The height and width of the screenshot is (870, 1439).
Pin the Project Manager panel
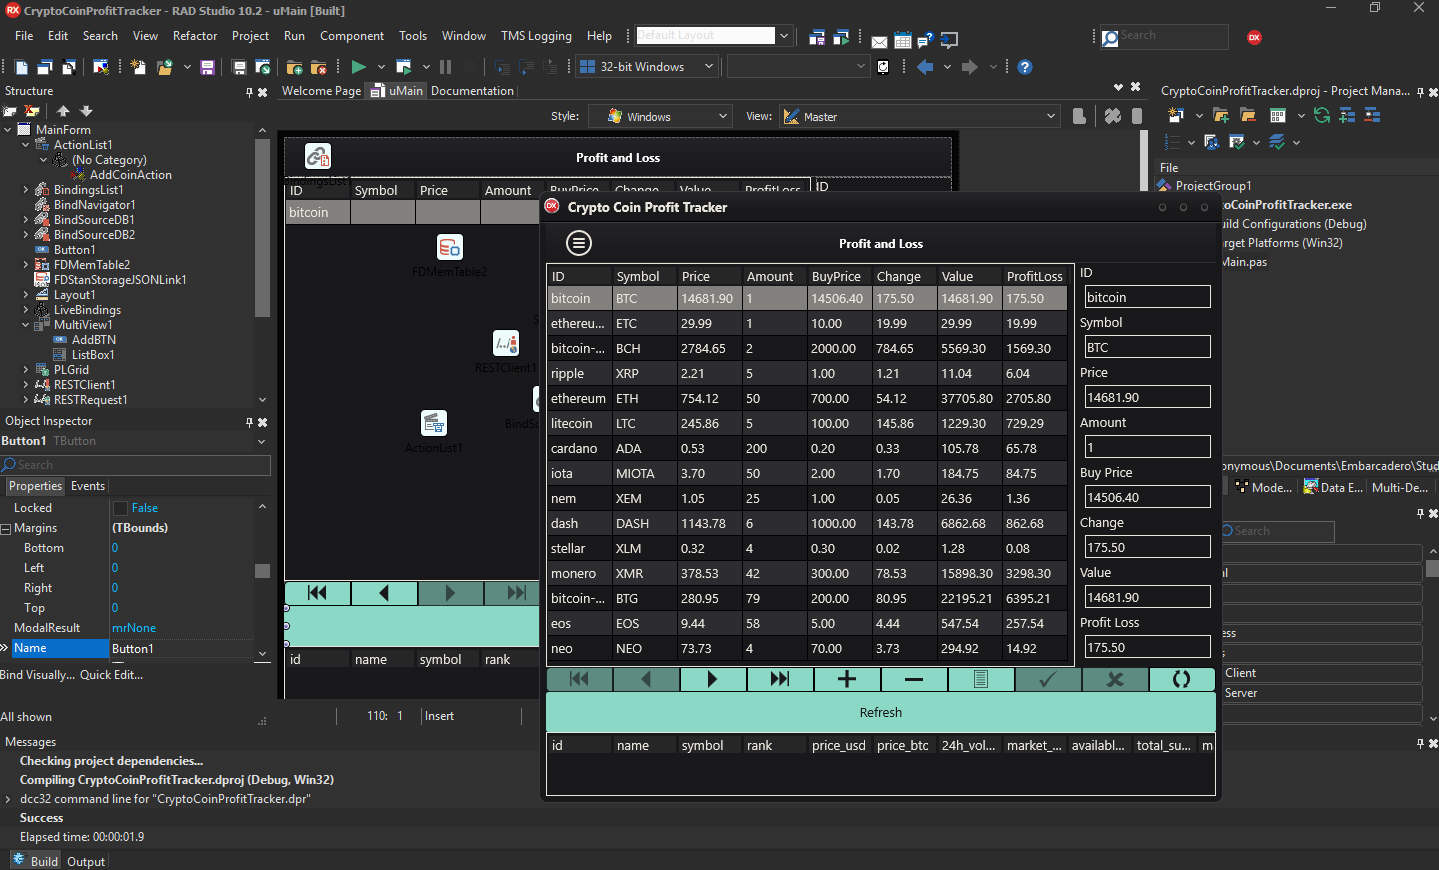tap(1420, 92)
